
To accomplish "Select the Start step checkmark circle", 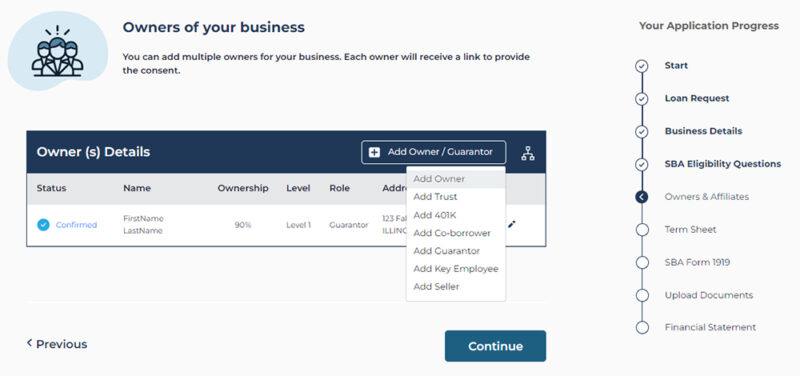I will pos(642,66).
